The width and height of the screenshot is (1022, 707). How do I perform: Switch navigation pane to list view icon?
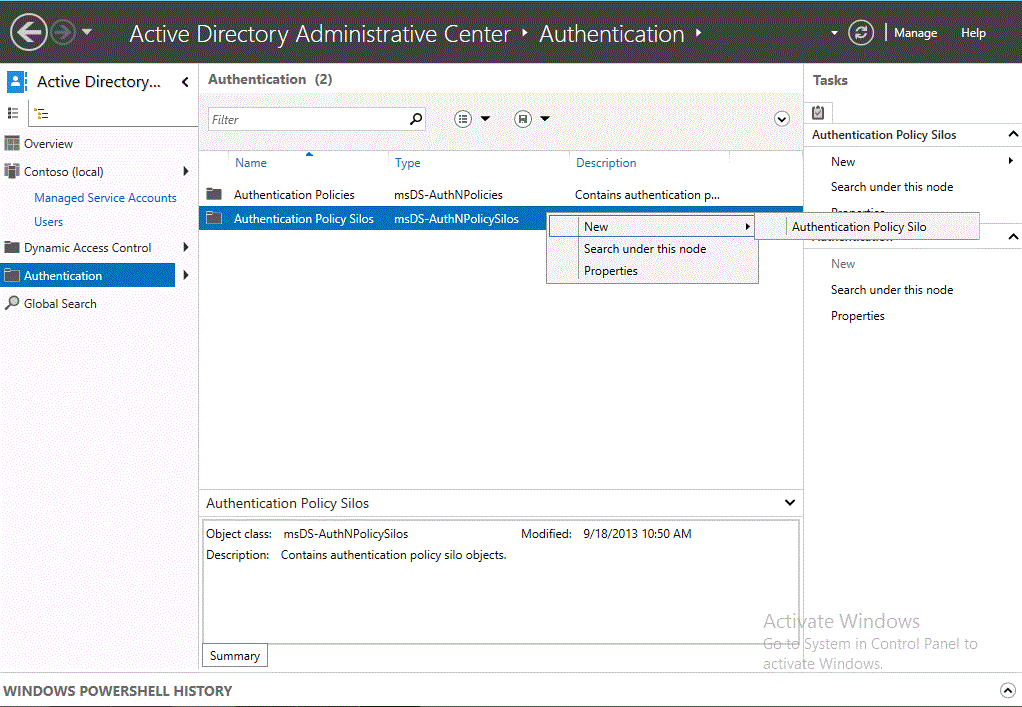click(x=12, y=113)
